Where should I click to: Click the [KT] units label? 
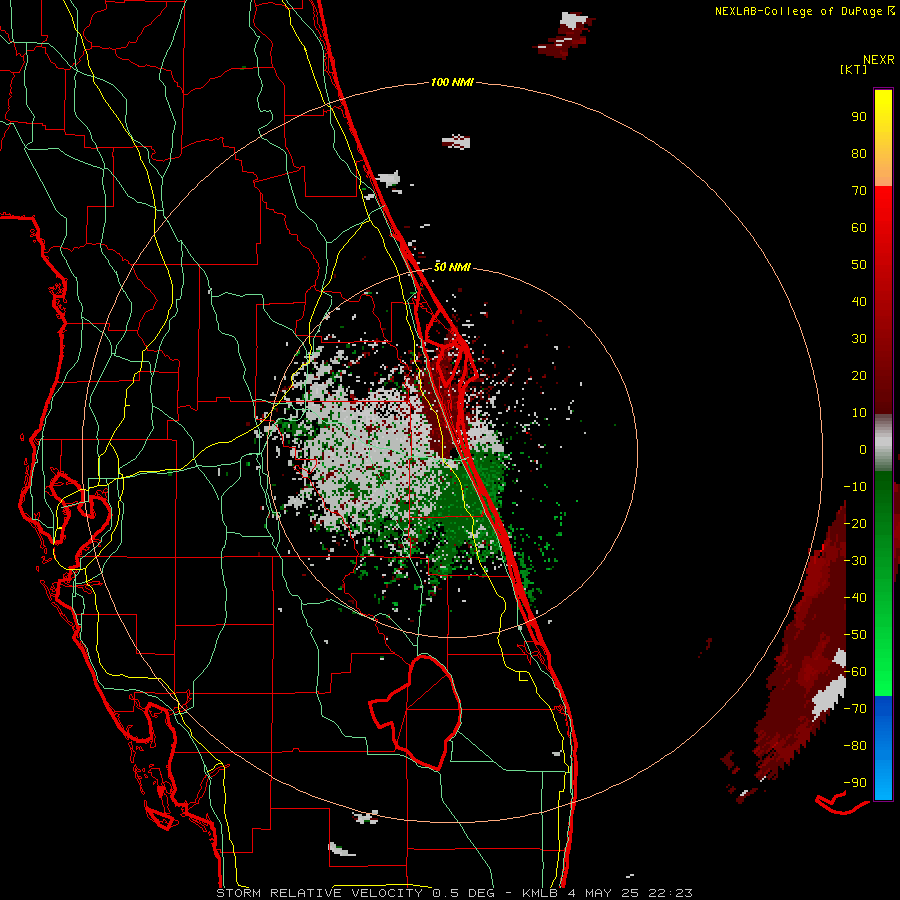click(854, 70)
